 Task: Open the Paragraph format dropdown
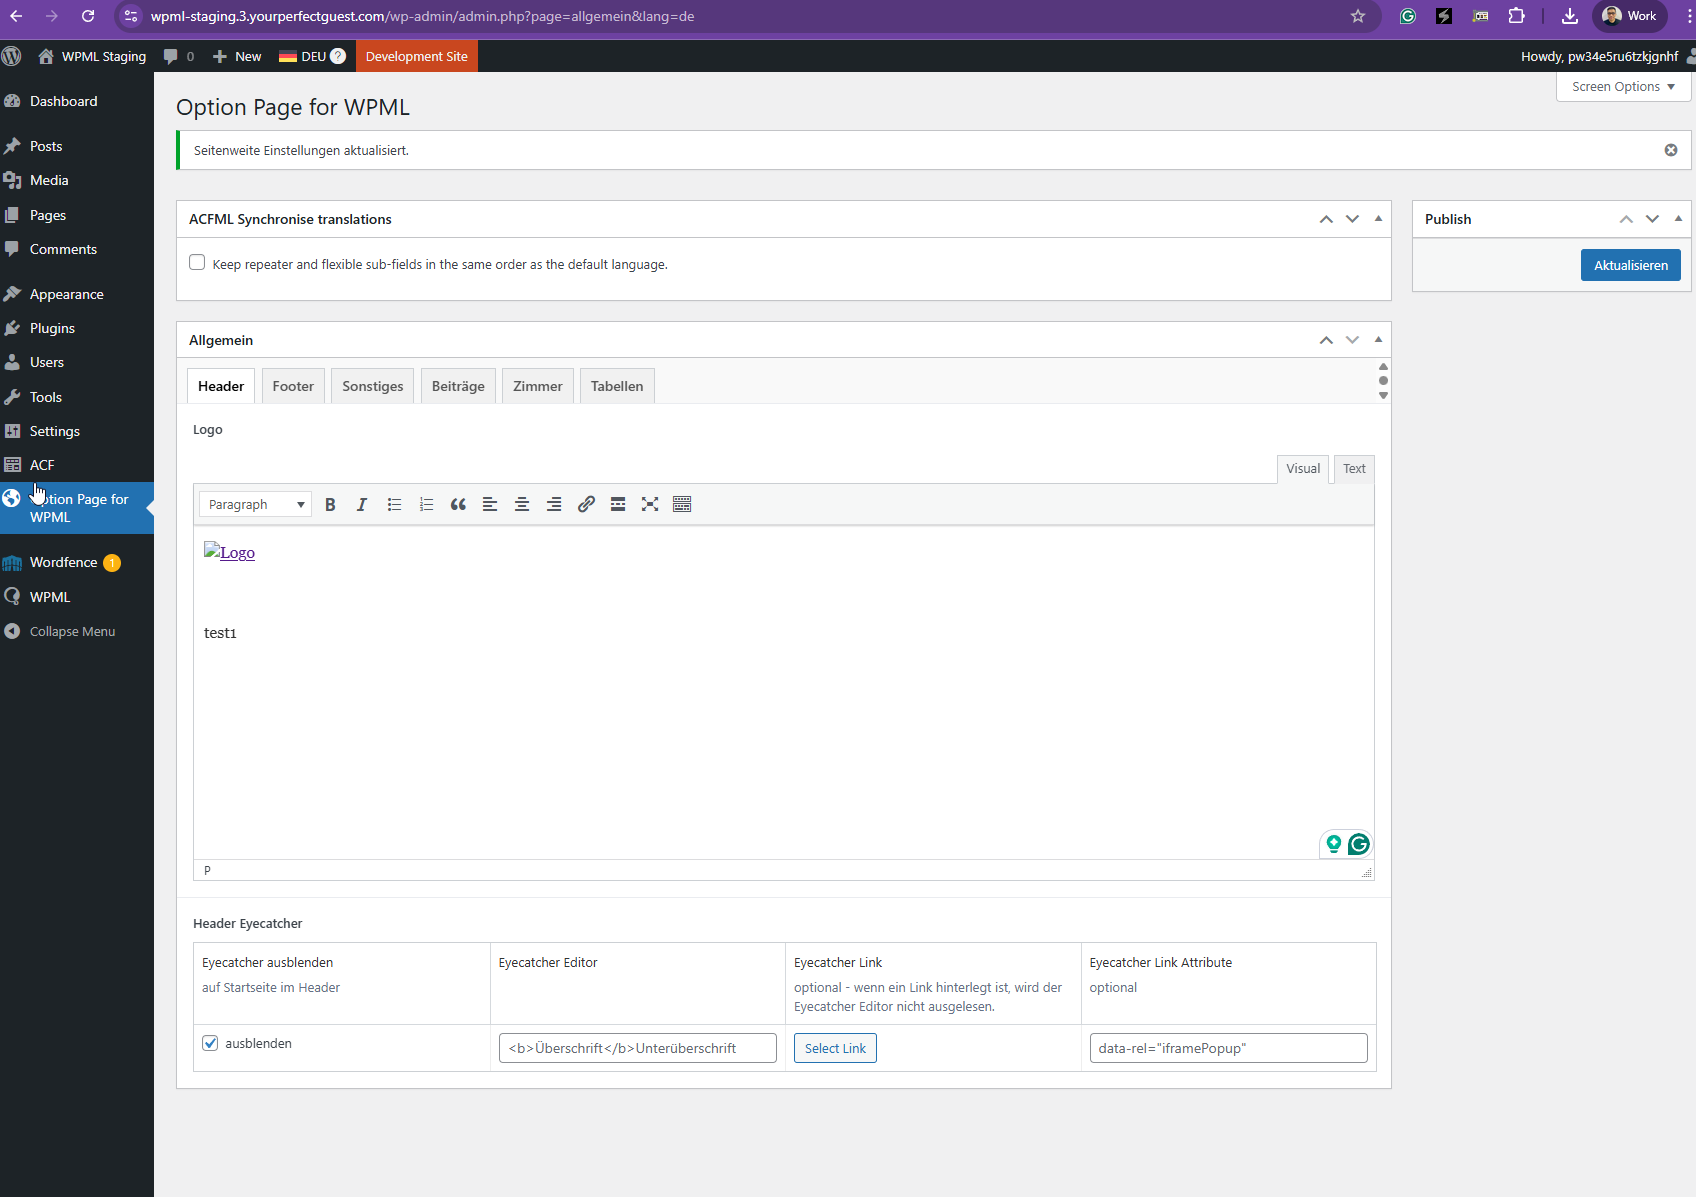pyautogui.click(x=255, y=505)
